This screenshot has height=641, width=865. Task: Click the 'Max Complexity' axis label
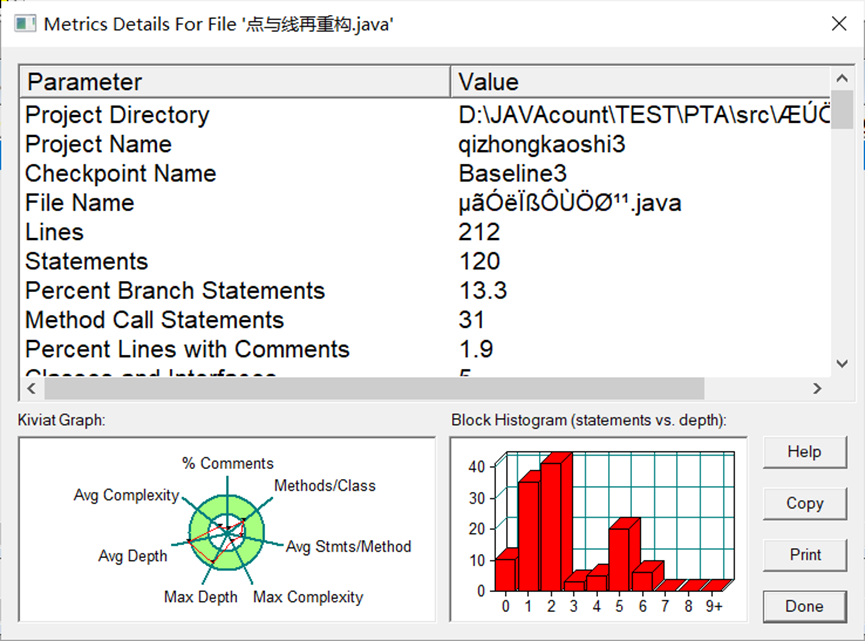coord(308,597)
